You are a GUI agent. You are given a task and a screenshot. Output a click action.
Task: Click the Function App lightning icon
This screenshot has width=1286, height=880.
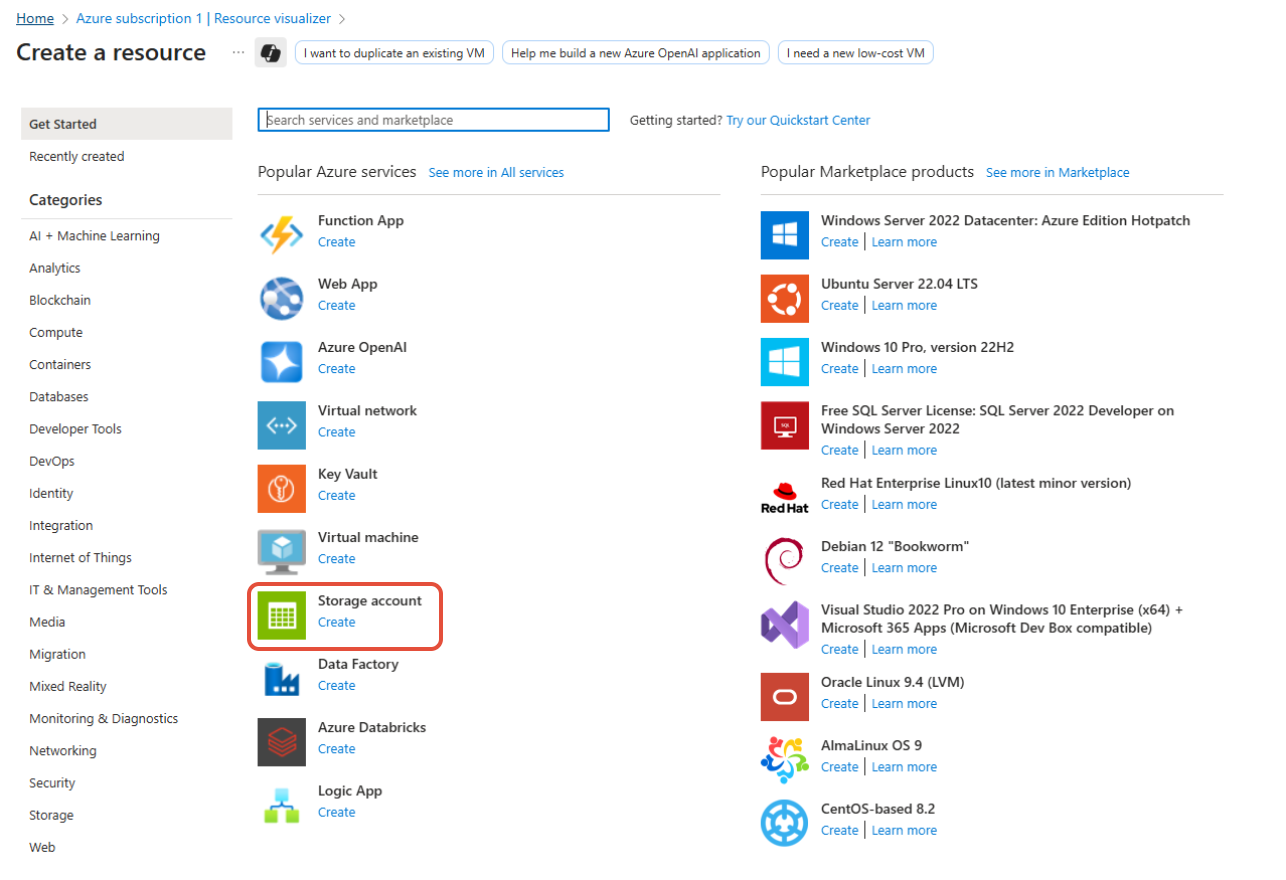coord(282,235)
